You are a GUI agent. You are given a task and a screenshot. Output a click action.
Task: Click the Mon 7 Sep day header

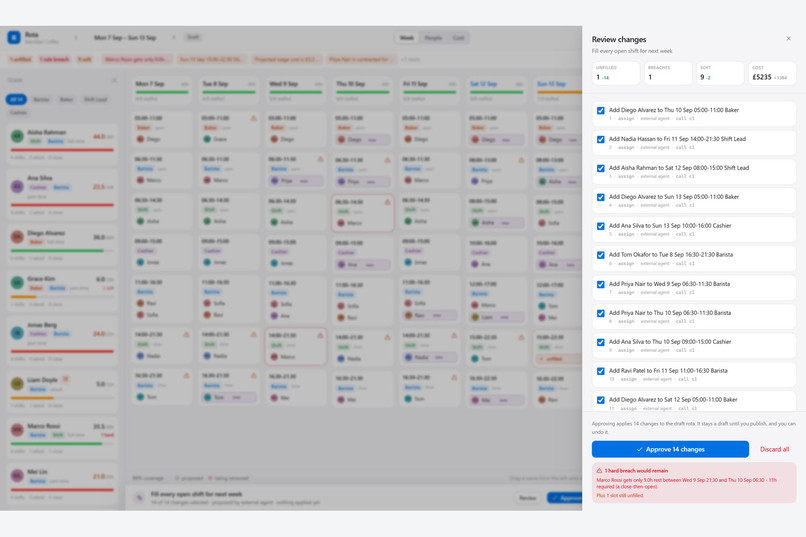coord(161,88)
